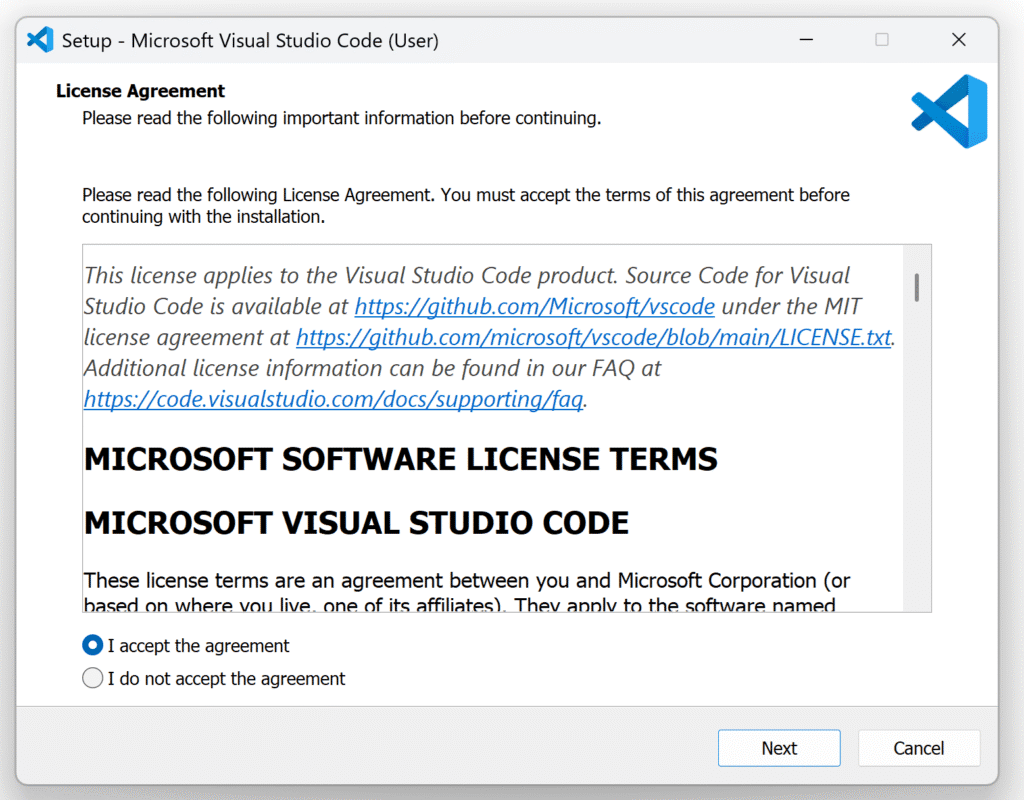The image size is (1024, 800).
Task: Click the MICROSOFT SOFTWARE LICENSE TERMS heading
Action: click(x=400, y=459)
